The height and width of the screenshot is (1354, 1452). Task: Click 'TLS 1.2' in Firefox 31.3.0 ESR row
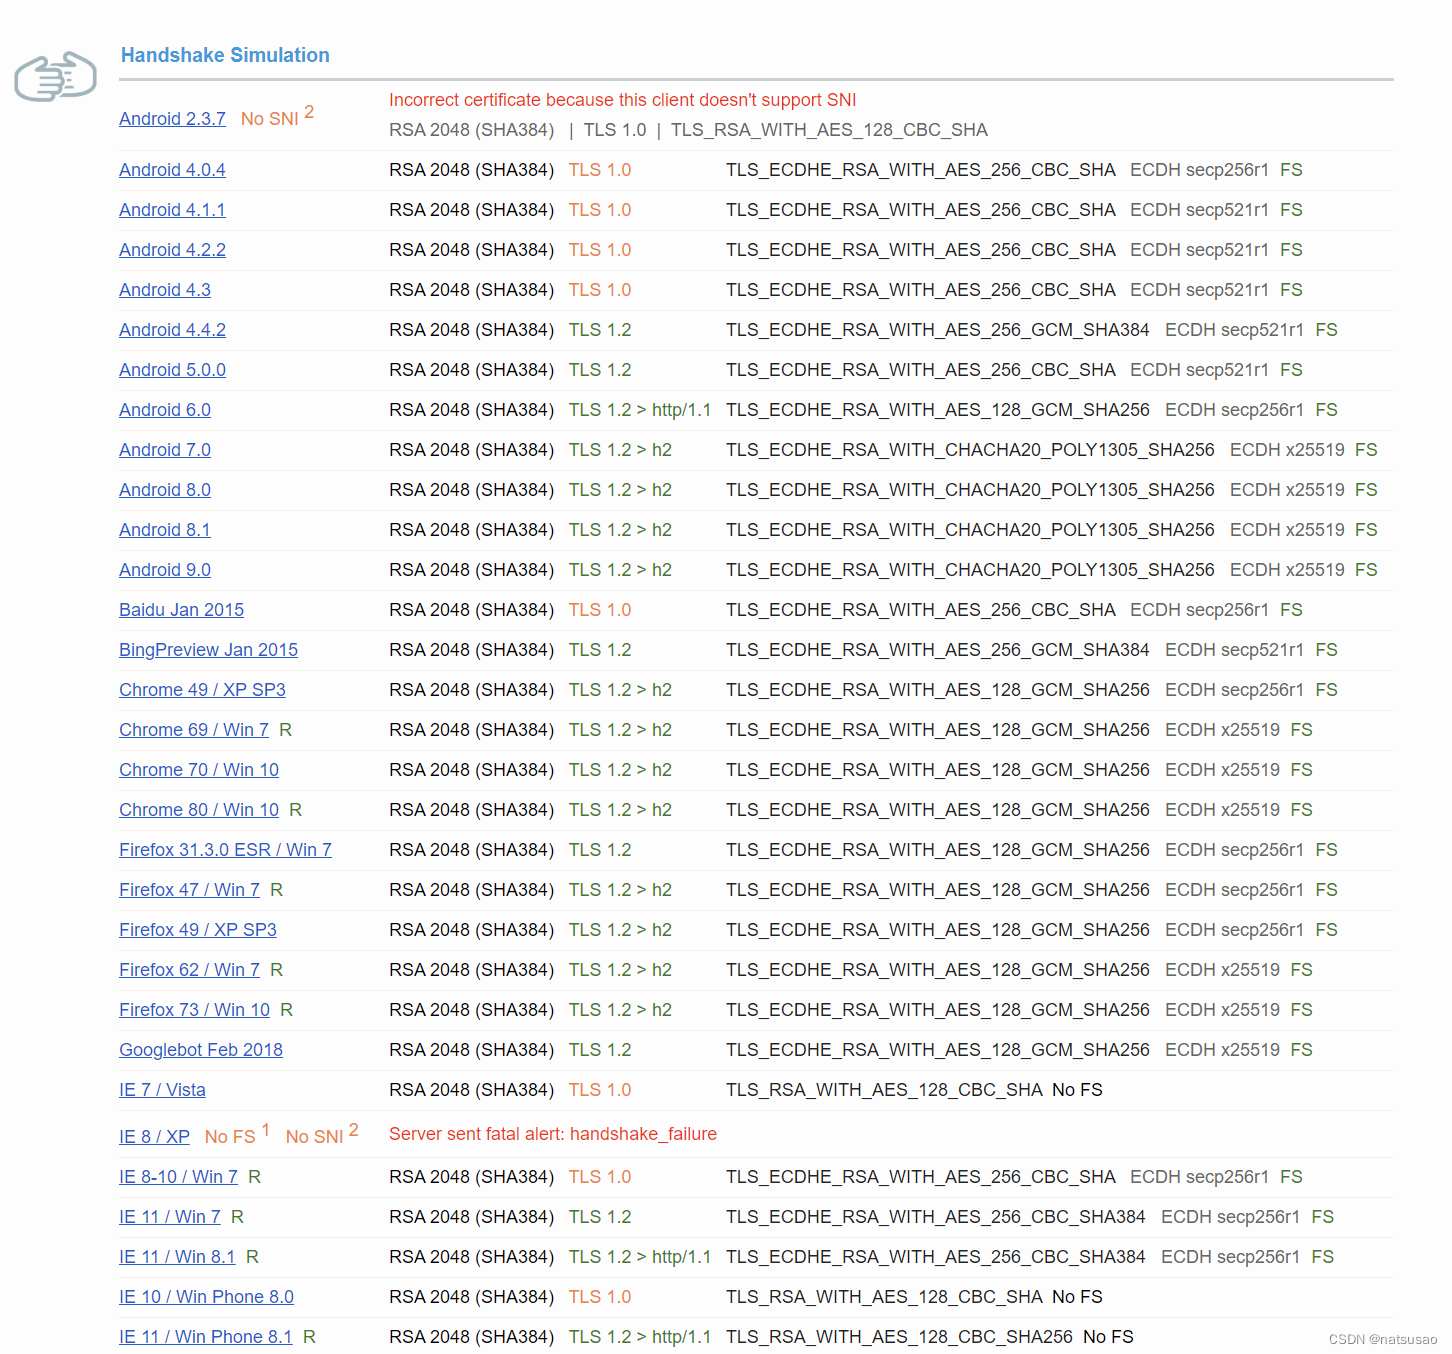pos(600,850)
